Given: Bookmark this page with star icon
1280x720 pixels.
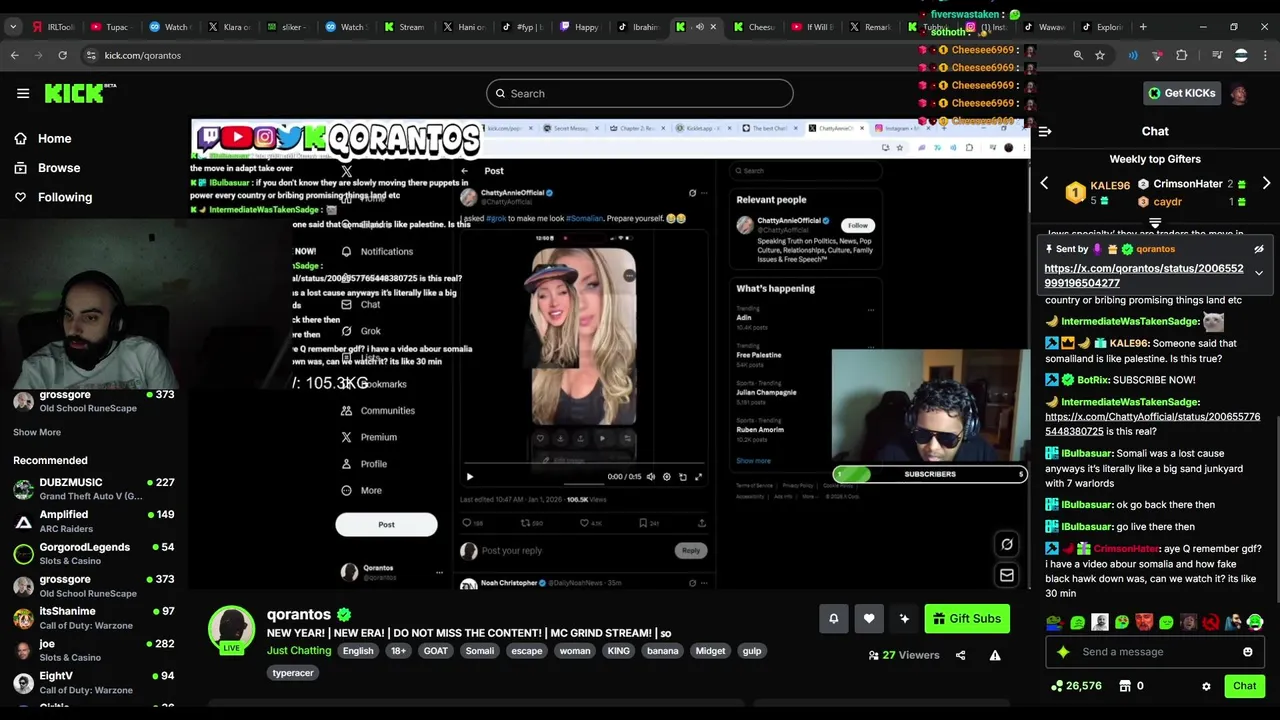Looking at the screenshot, I should [1100, 55].
